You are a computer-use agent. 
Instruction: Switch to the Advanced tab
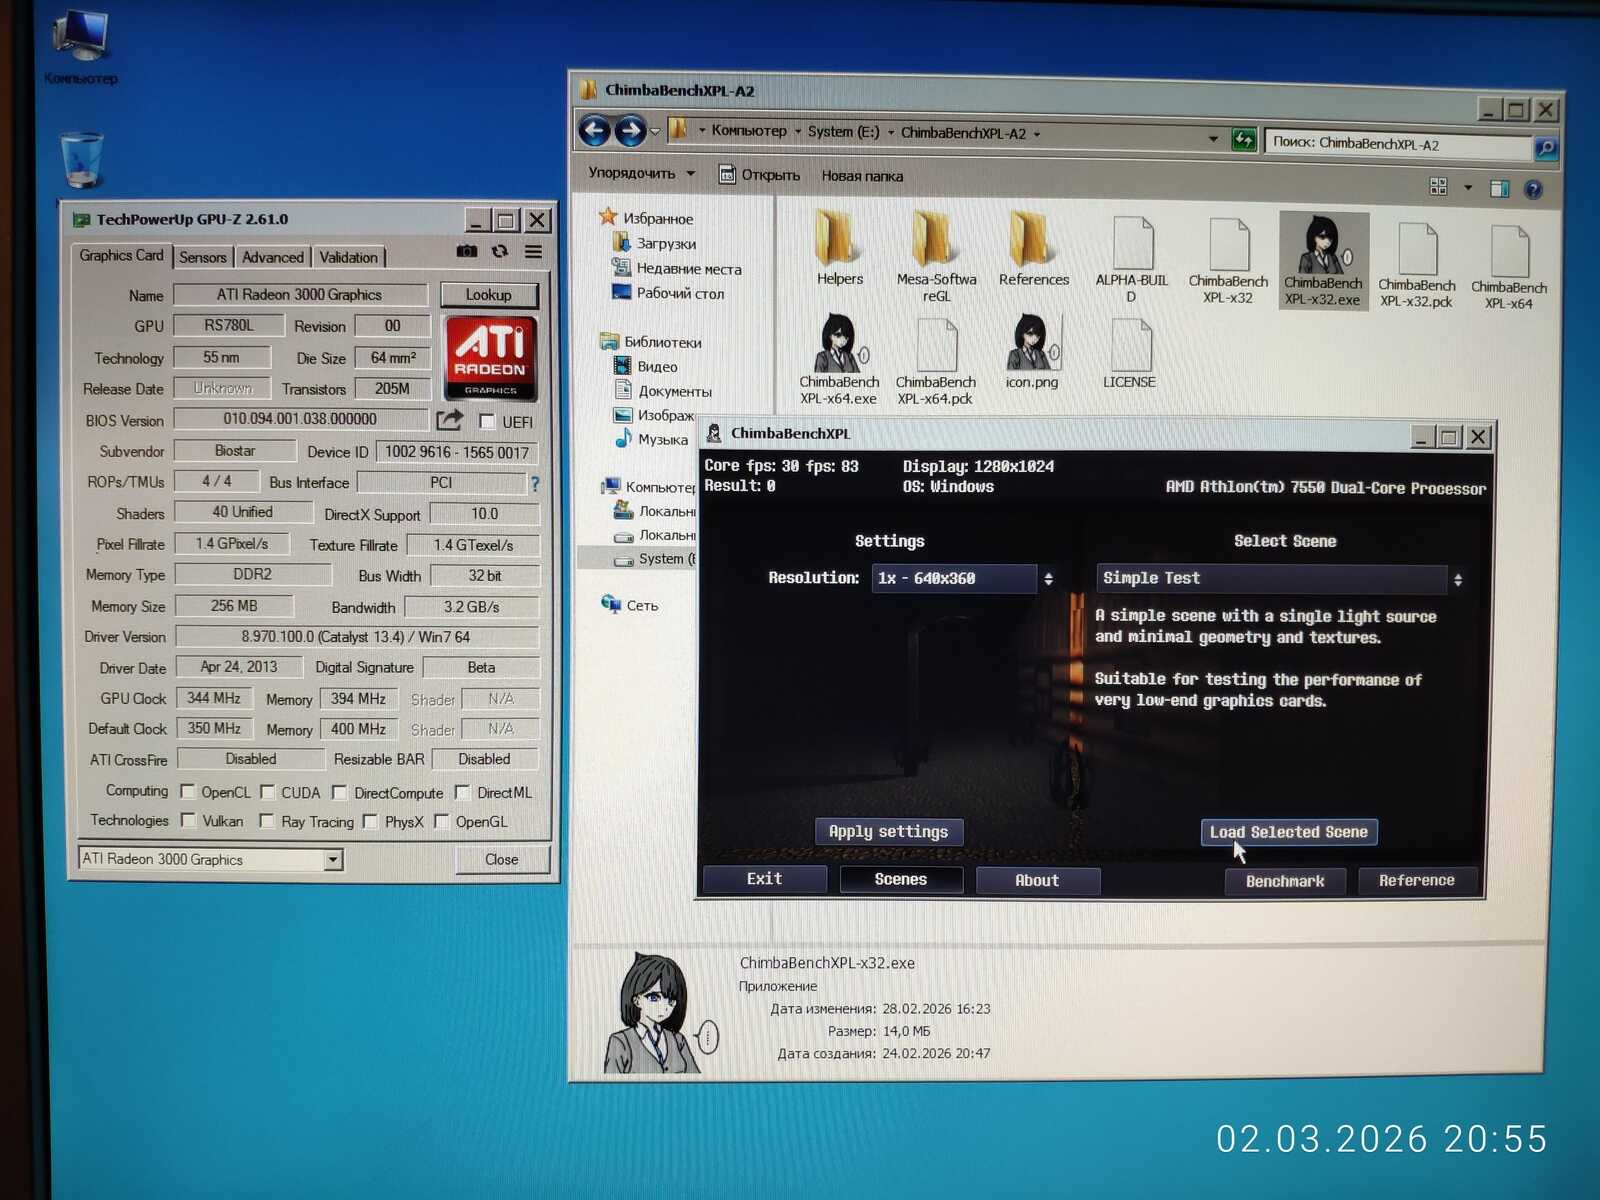273,257
